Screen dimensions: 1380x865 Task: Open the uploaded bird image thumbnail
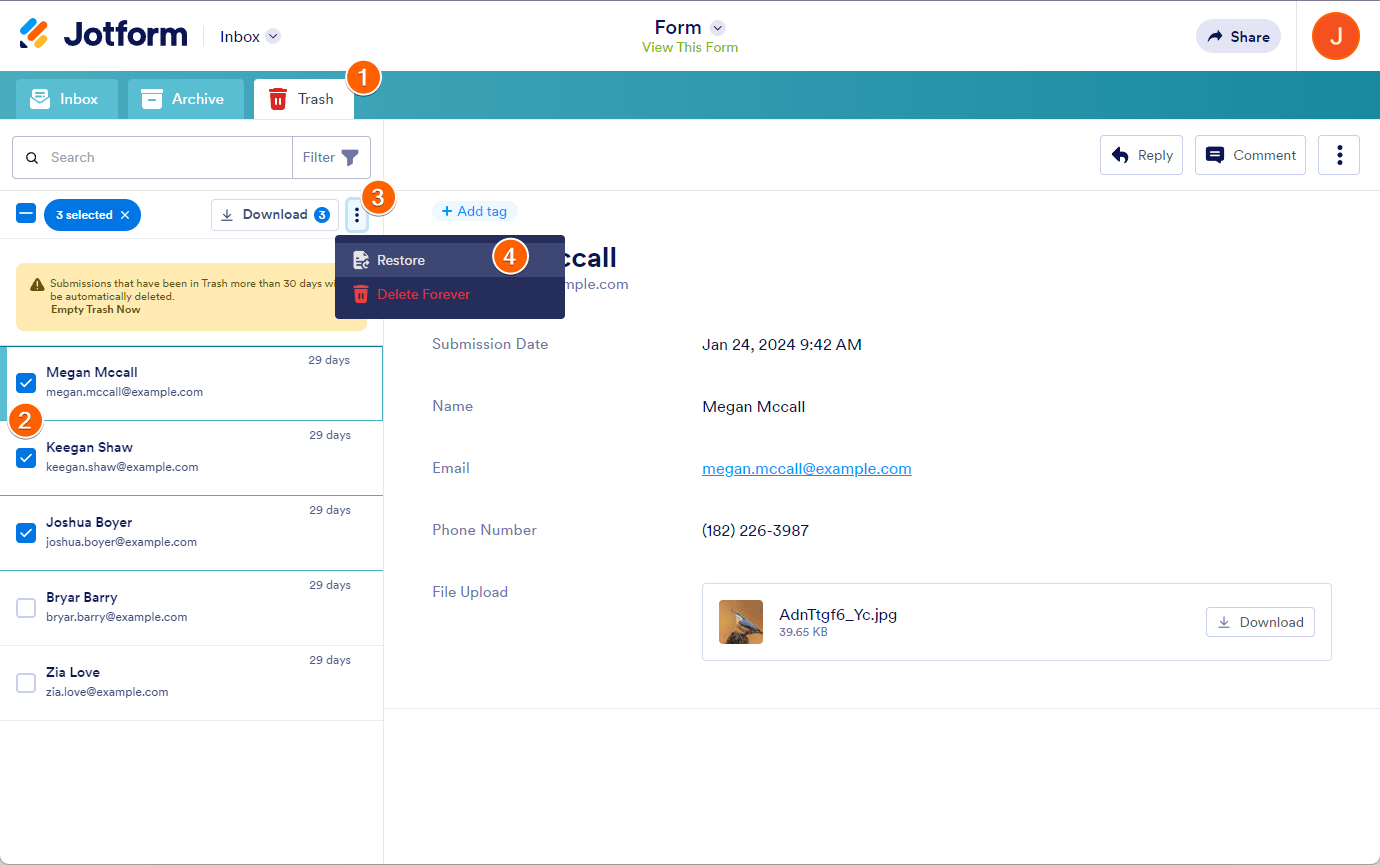click(x=740, y=621)
